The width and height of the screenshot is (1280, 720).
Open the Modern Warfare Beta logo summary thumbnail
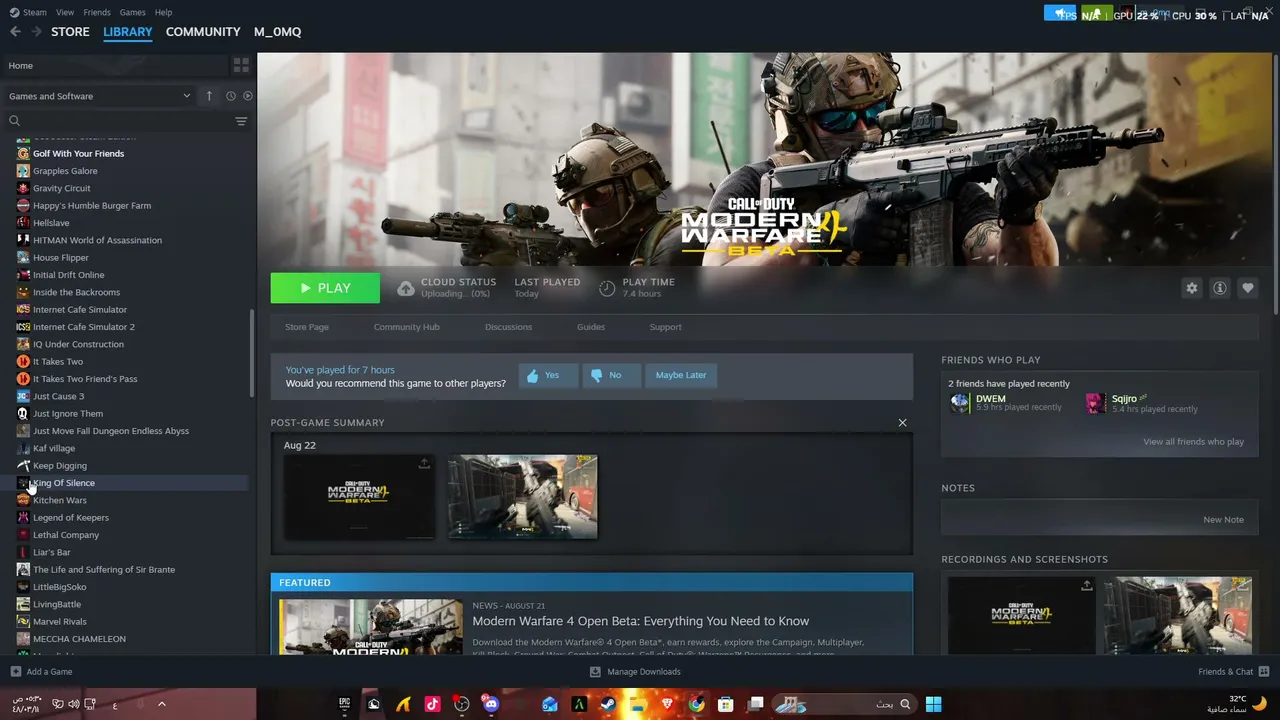pos(359,497)
